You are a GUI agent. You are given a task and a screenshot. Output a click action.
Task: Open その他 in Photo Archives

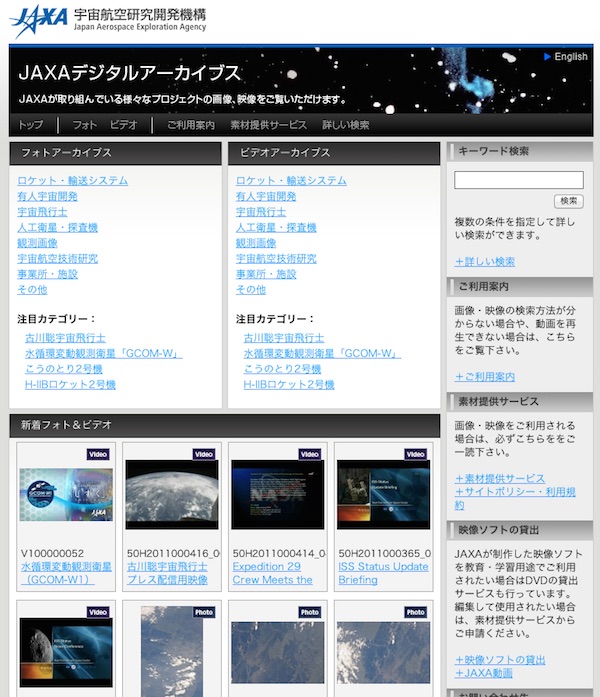(32, 290)
